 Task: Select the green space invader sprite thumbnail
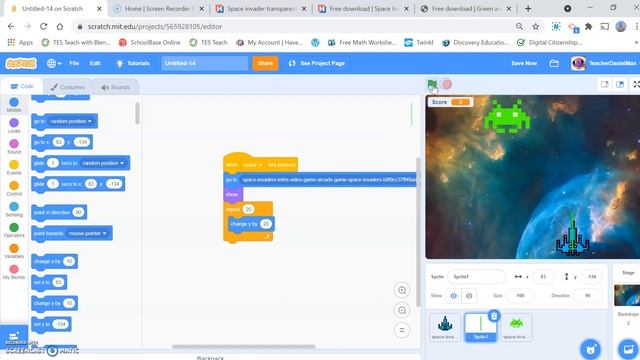[516, 327]
